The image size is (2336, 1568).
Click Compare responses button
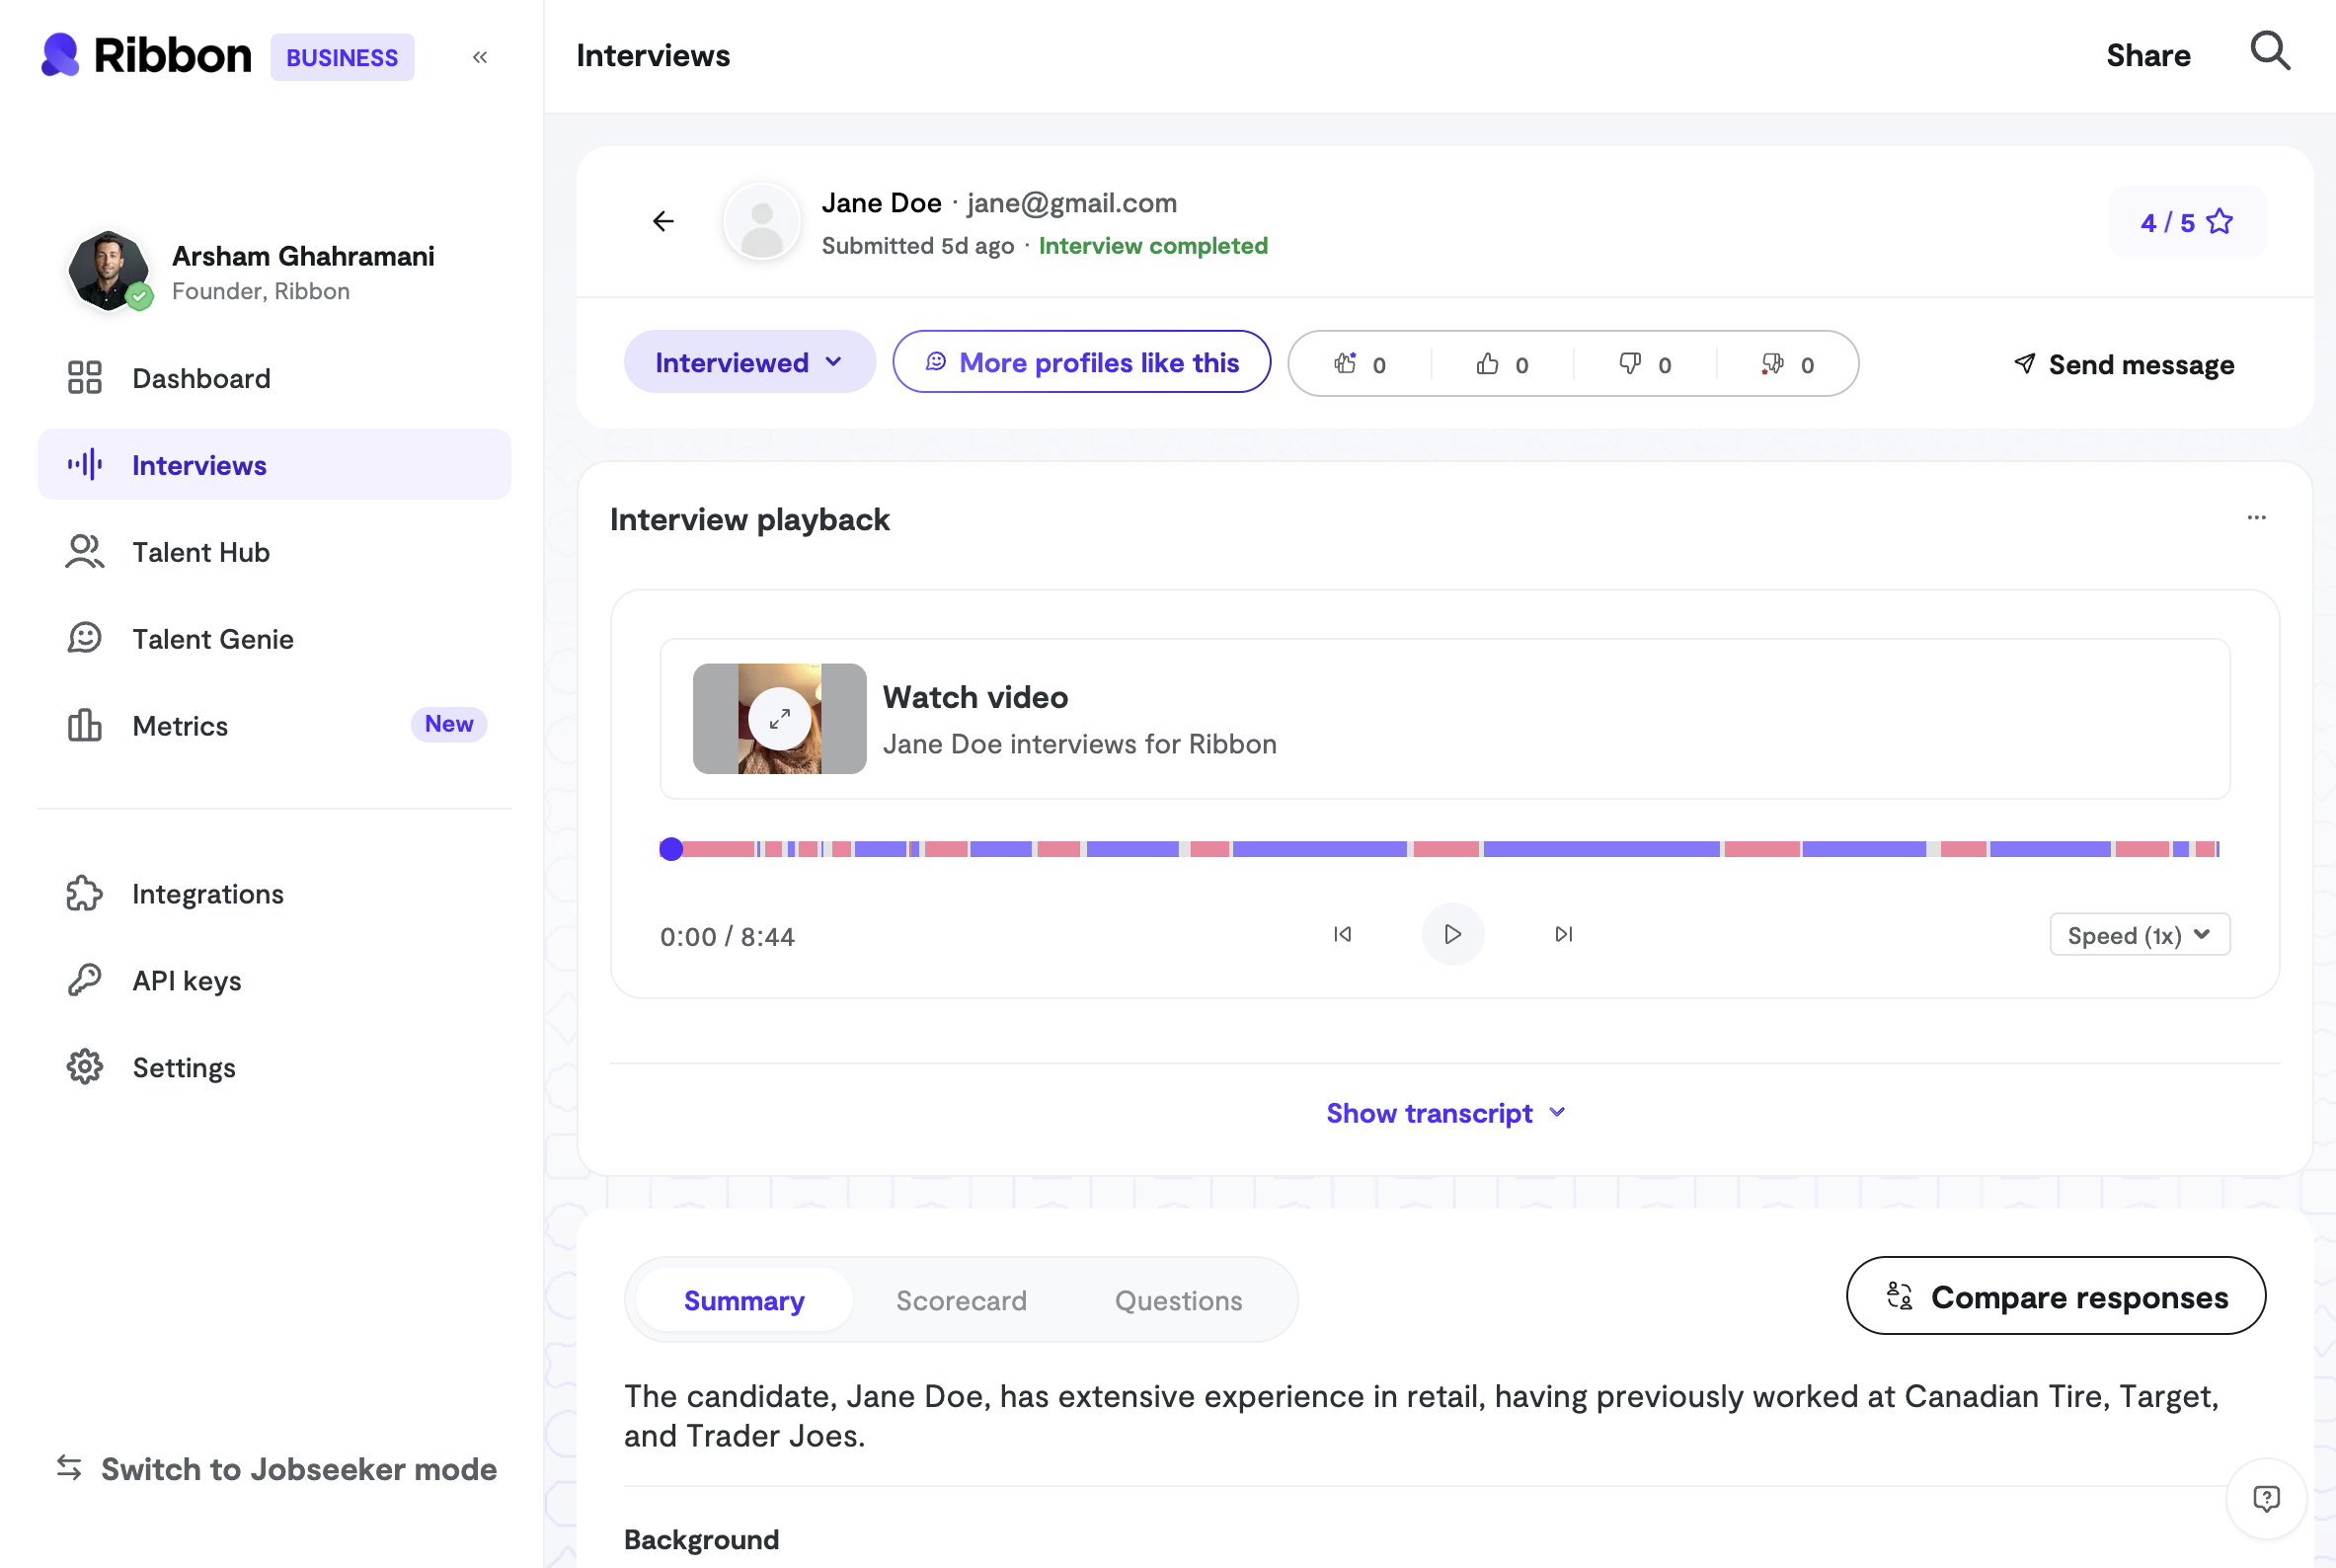(x=2055, y=1296)
